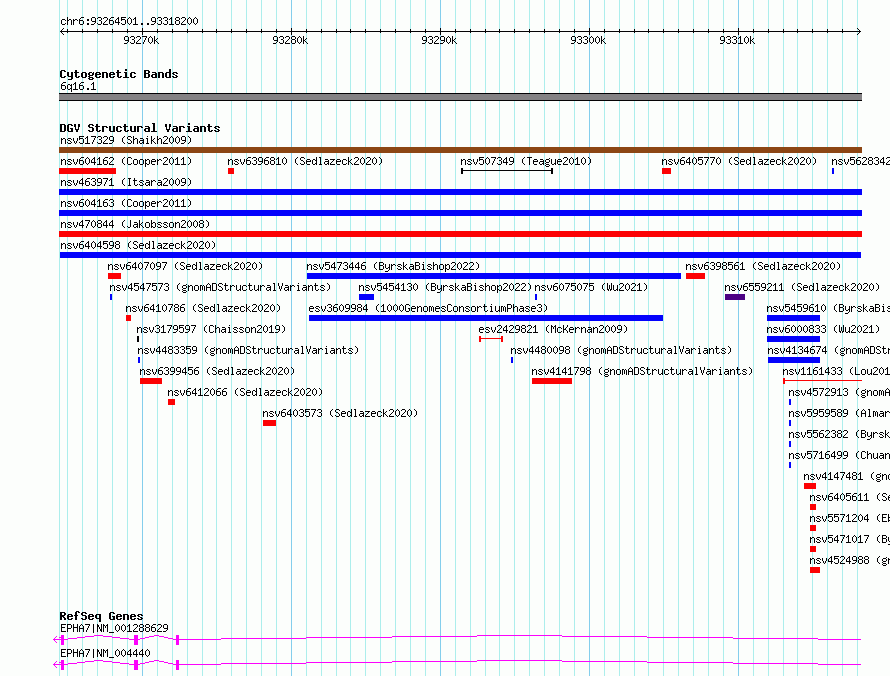Screen dimensions: 890x676
Task: Click the nsv517329 (Shaikh2009) variant label
Action: point(126,140)
